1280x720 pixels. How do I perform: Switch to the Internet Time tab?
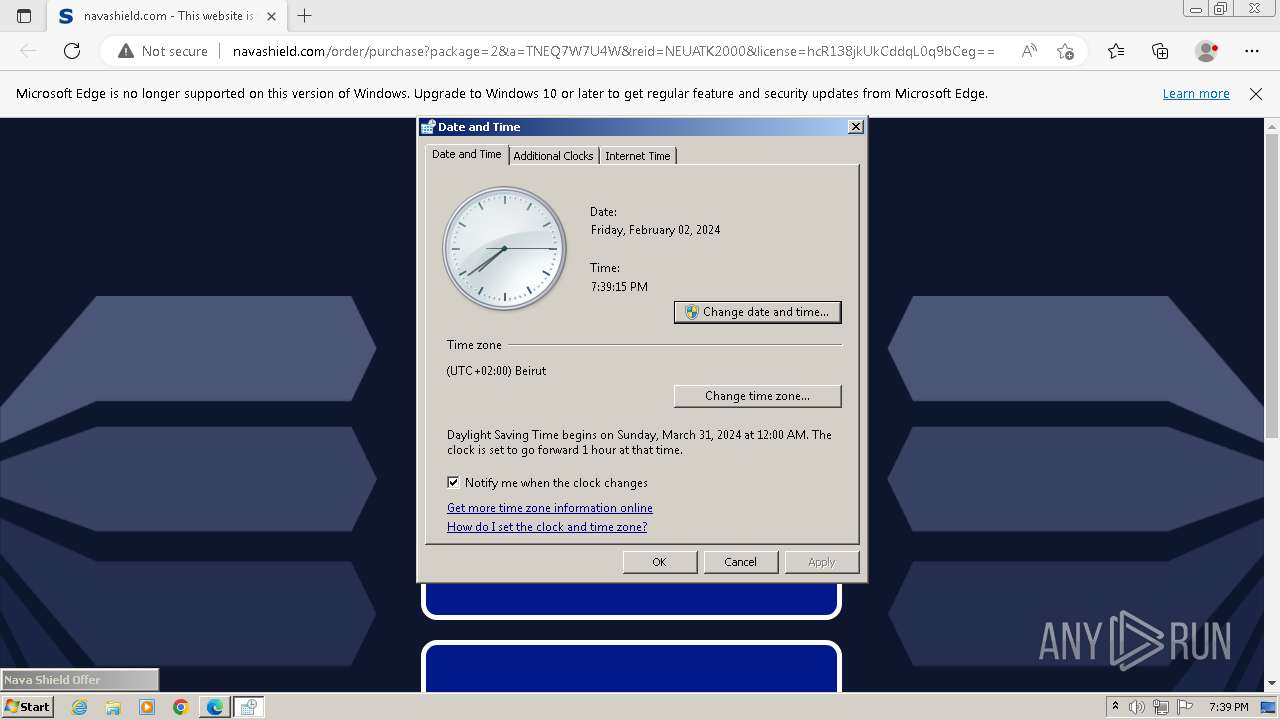coord(638,156)
